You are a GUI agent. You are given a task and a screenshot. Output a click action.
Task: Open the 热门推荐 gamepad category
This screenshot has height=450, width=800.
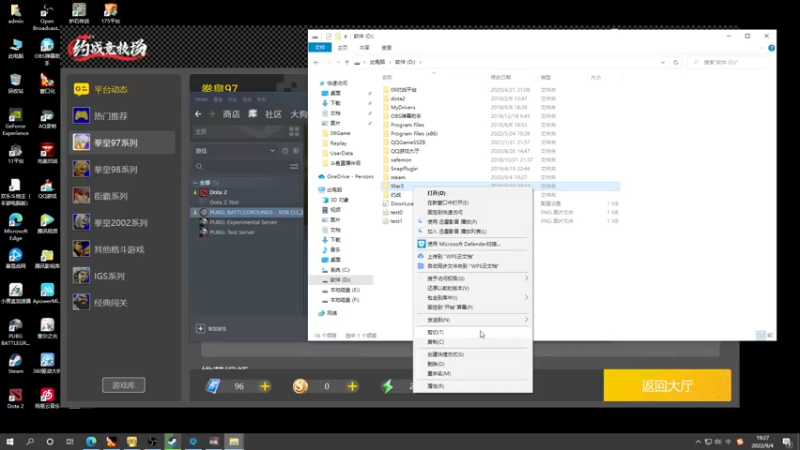pos(122,116)
